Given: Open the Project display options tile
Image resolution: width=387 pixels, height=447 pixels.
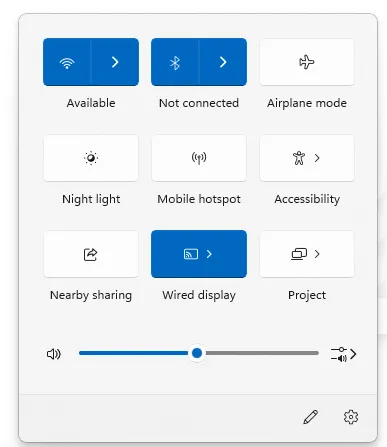Looking at the screenshot, I should pos(307,254).
